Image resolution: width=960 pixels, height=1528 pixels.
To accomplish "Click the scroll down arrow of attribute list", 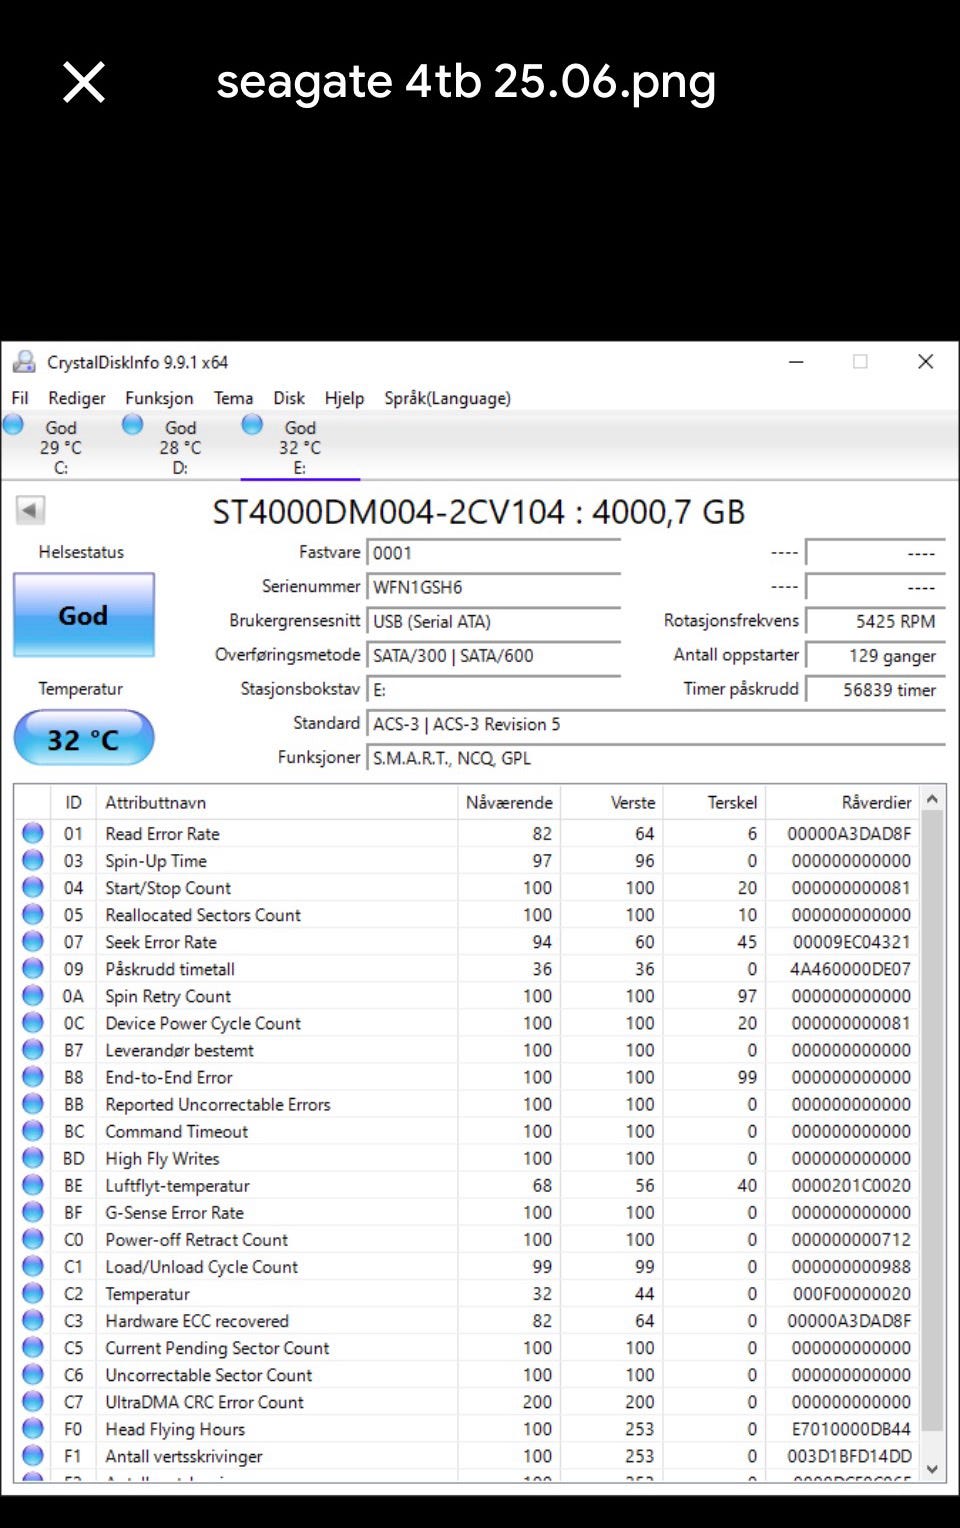I will pos(932,1469).
